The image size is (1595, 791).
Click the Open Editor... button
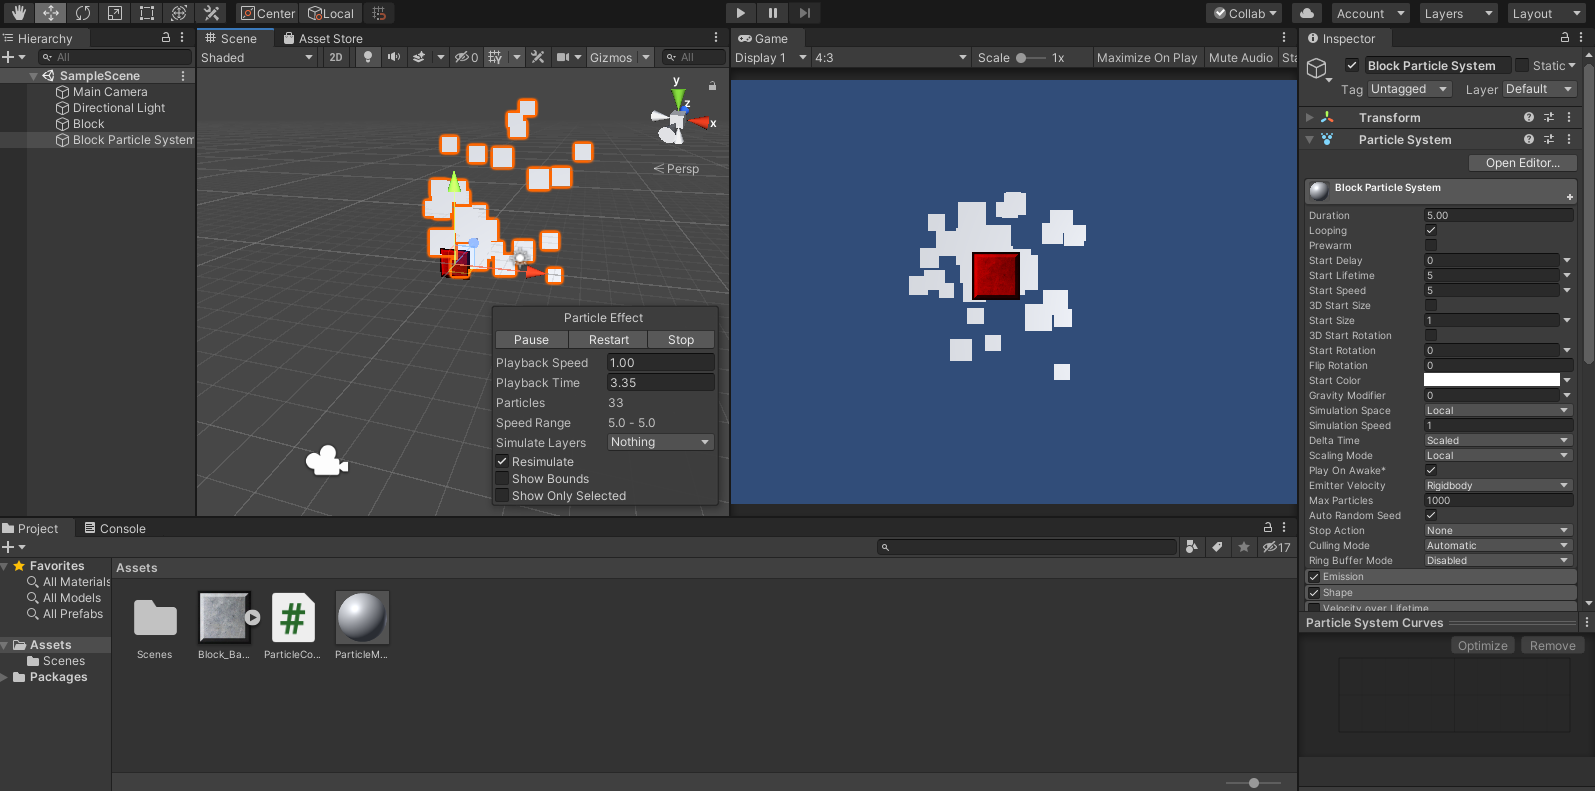[1522, 163]
